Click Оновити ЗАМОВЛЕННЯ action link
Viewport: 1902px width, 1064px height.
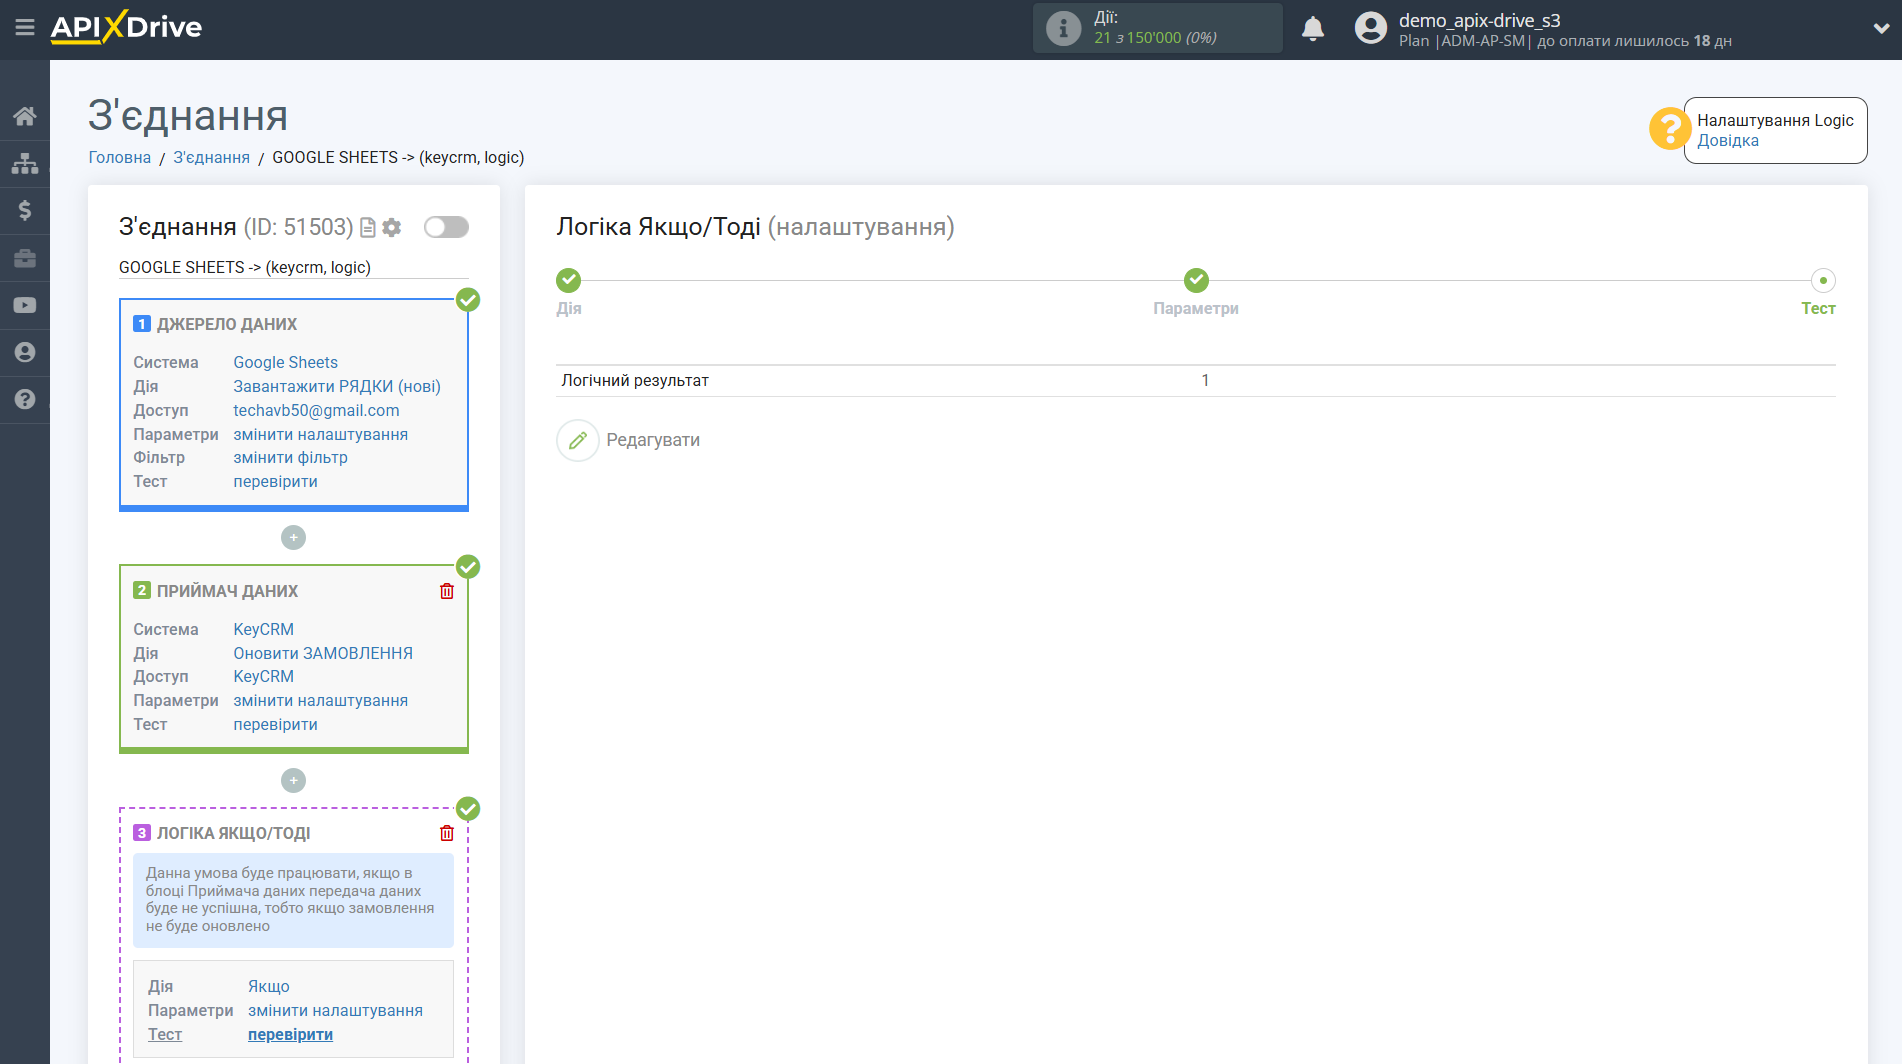coord(323,653)
